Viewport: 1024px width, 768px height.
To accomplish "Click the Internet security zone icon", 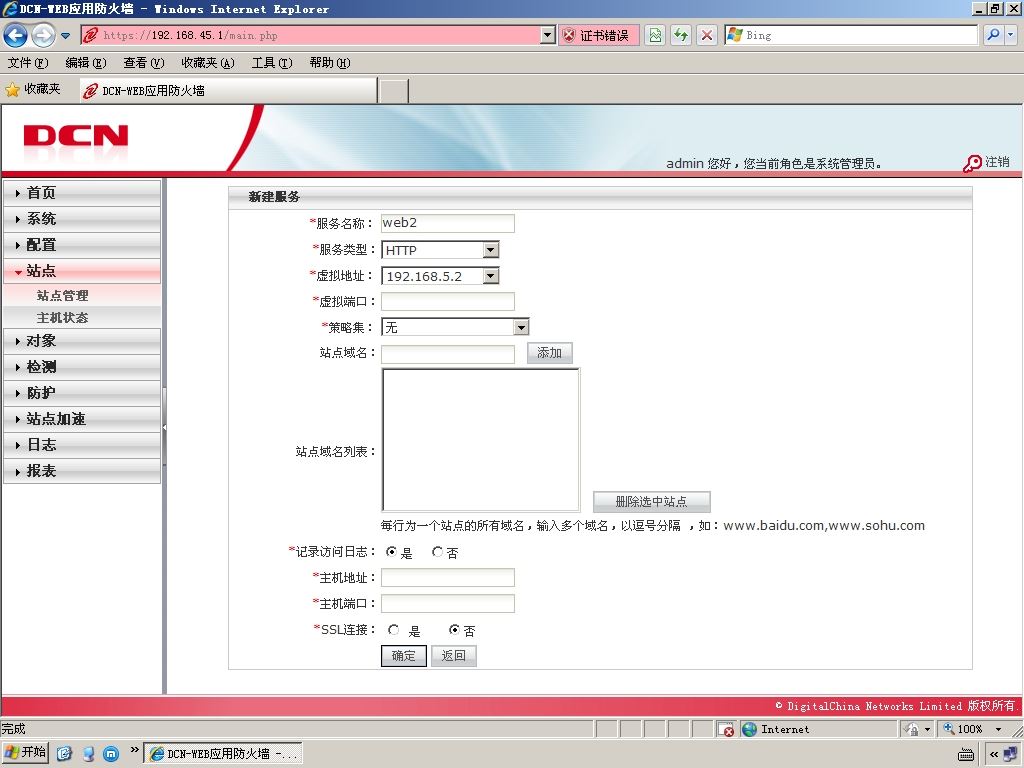I will pyautogui.click(x=750, y=729).
